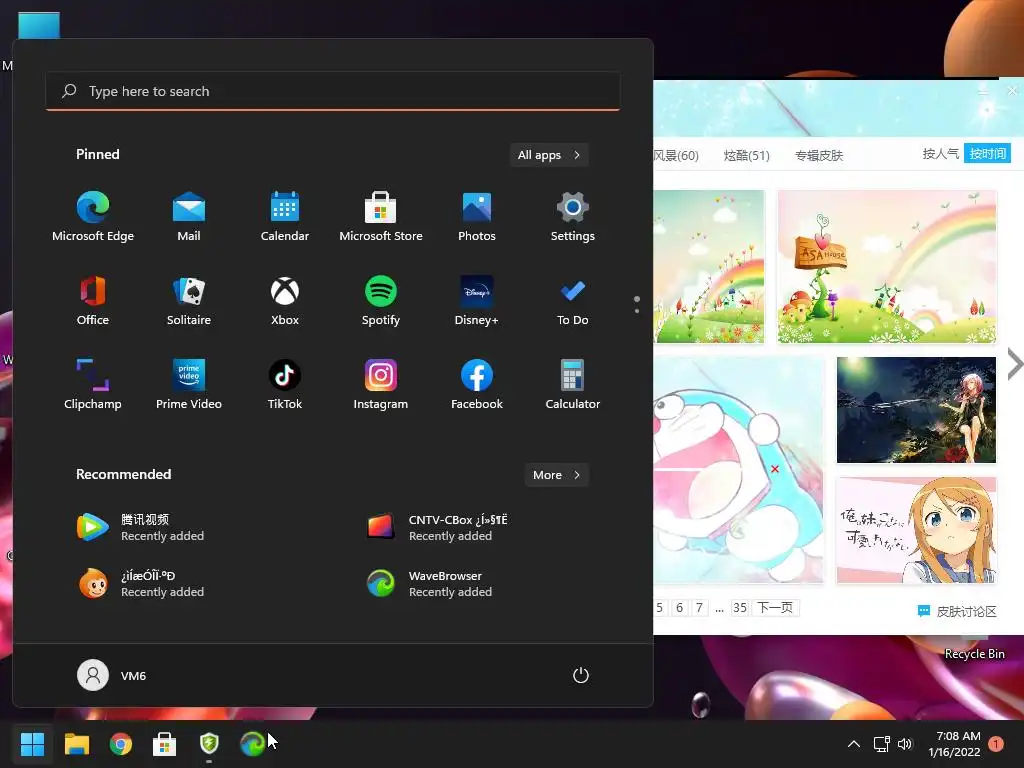The width and height of the screenshot is (1024, 768).
Task: Select the partially visible rainbow meadow skin
Action: (x=709, y=266)
